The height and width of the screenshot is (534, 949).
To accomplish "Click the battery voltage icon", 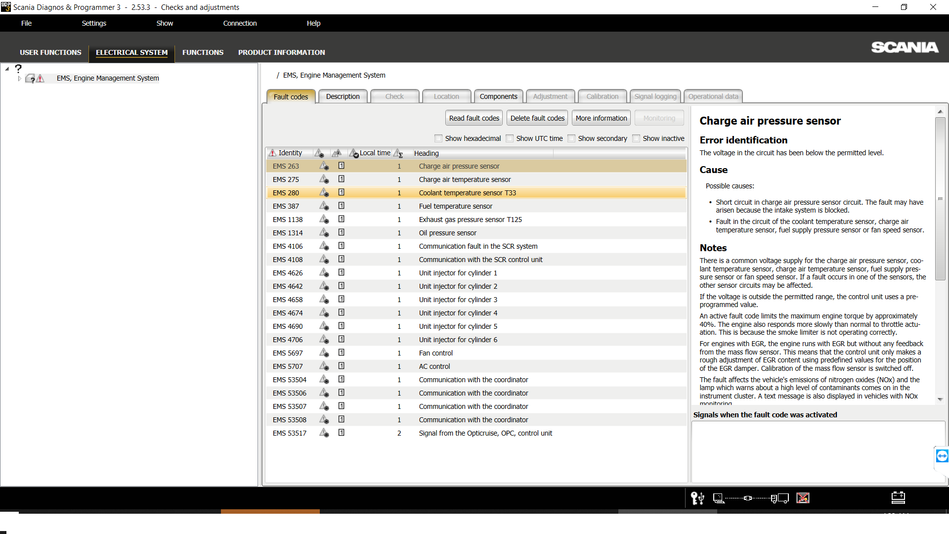I will click(898, 497).
